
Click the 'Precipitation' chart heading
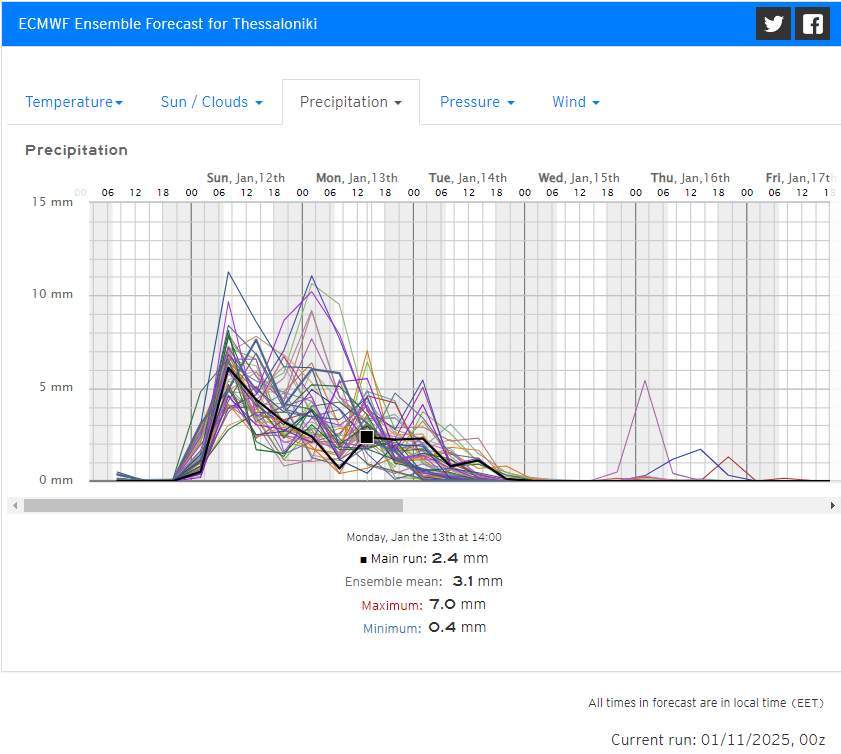click(76, 150)
